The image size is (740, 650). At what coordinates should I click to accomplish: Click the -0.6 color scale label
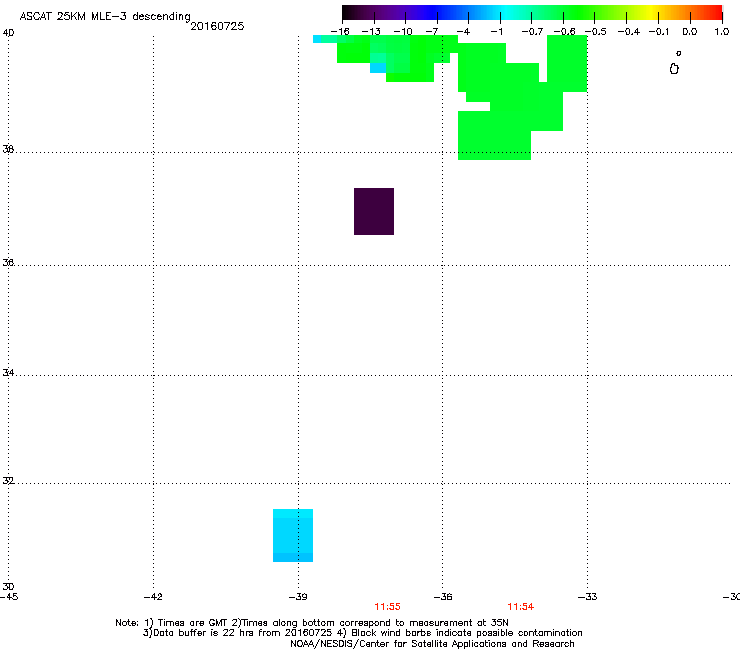pyautogui.click(x=564, y=32)
